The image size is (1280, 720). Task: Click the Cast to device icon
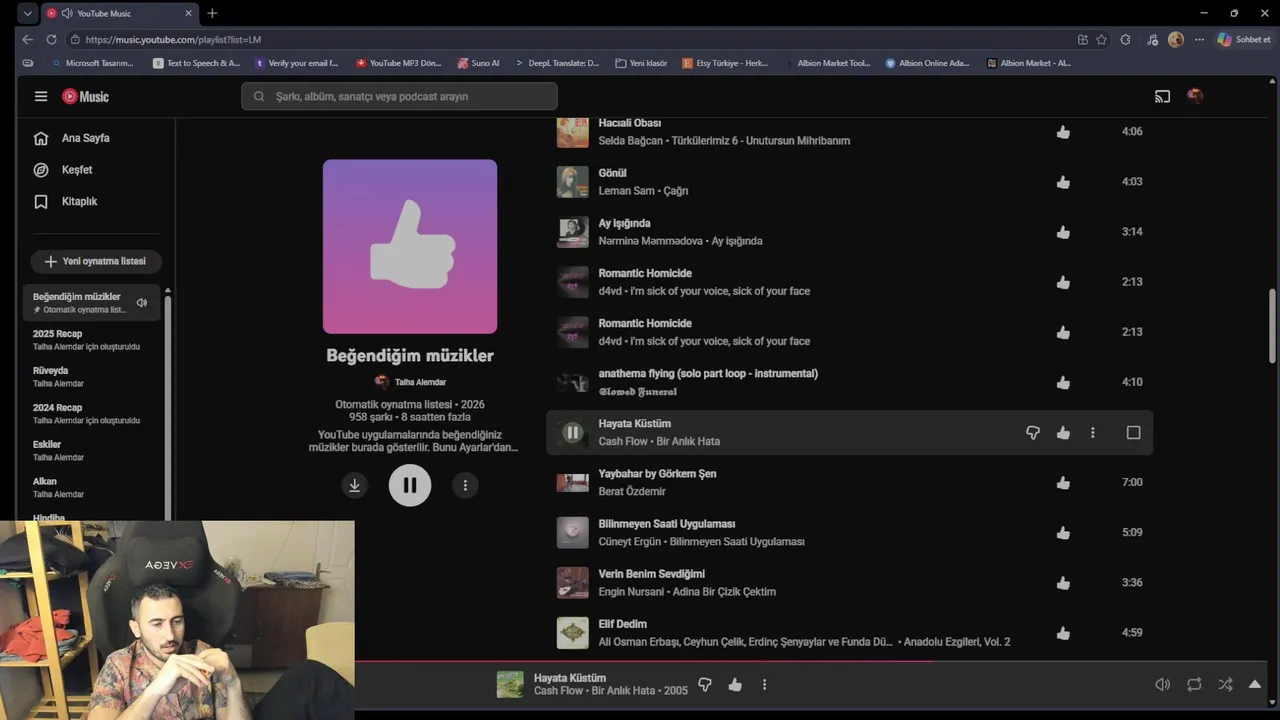pyautogui.click(x=1162, y=97)
